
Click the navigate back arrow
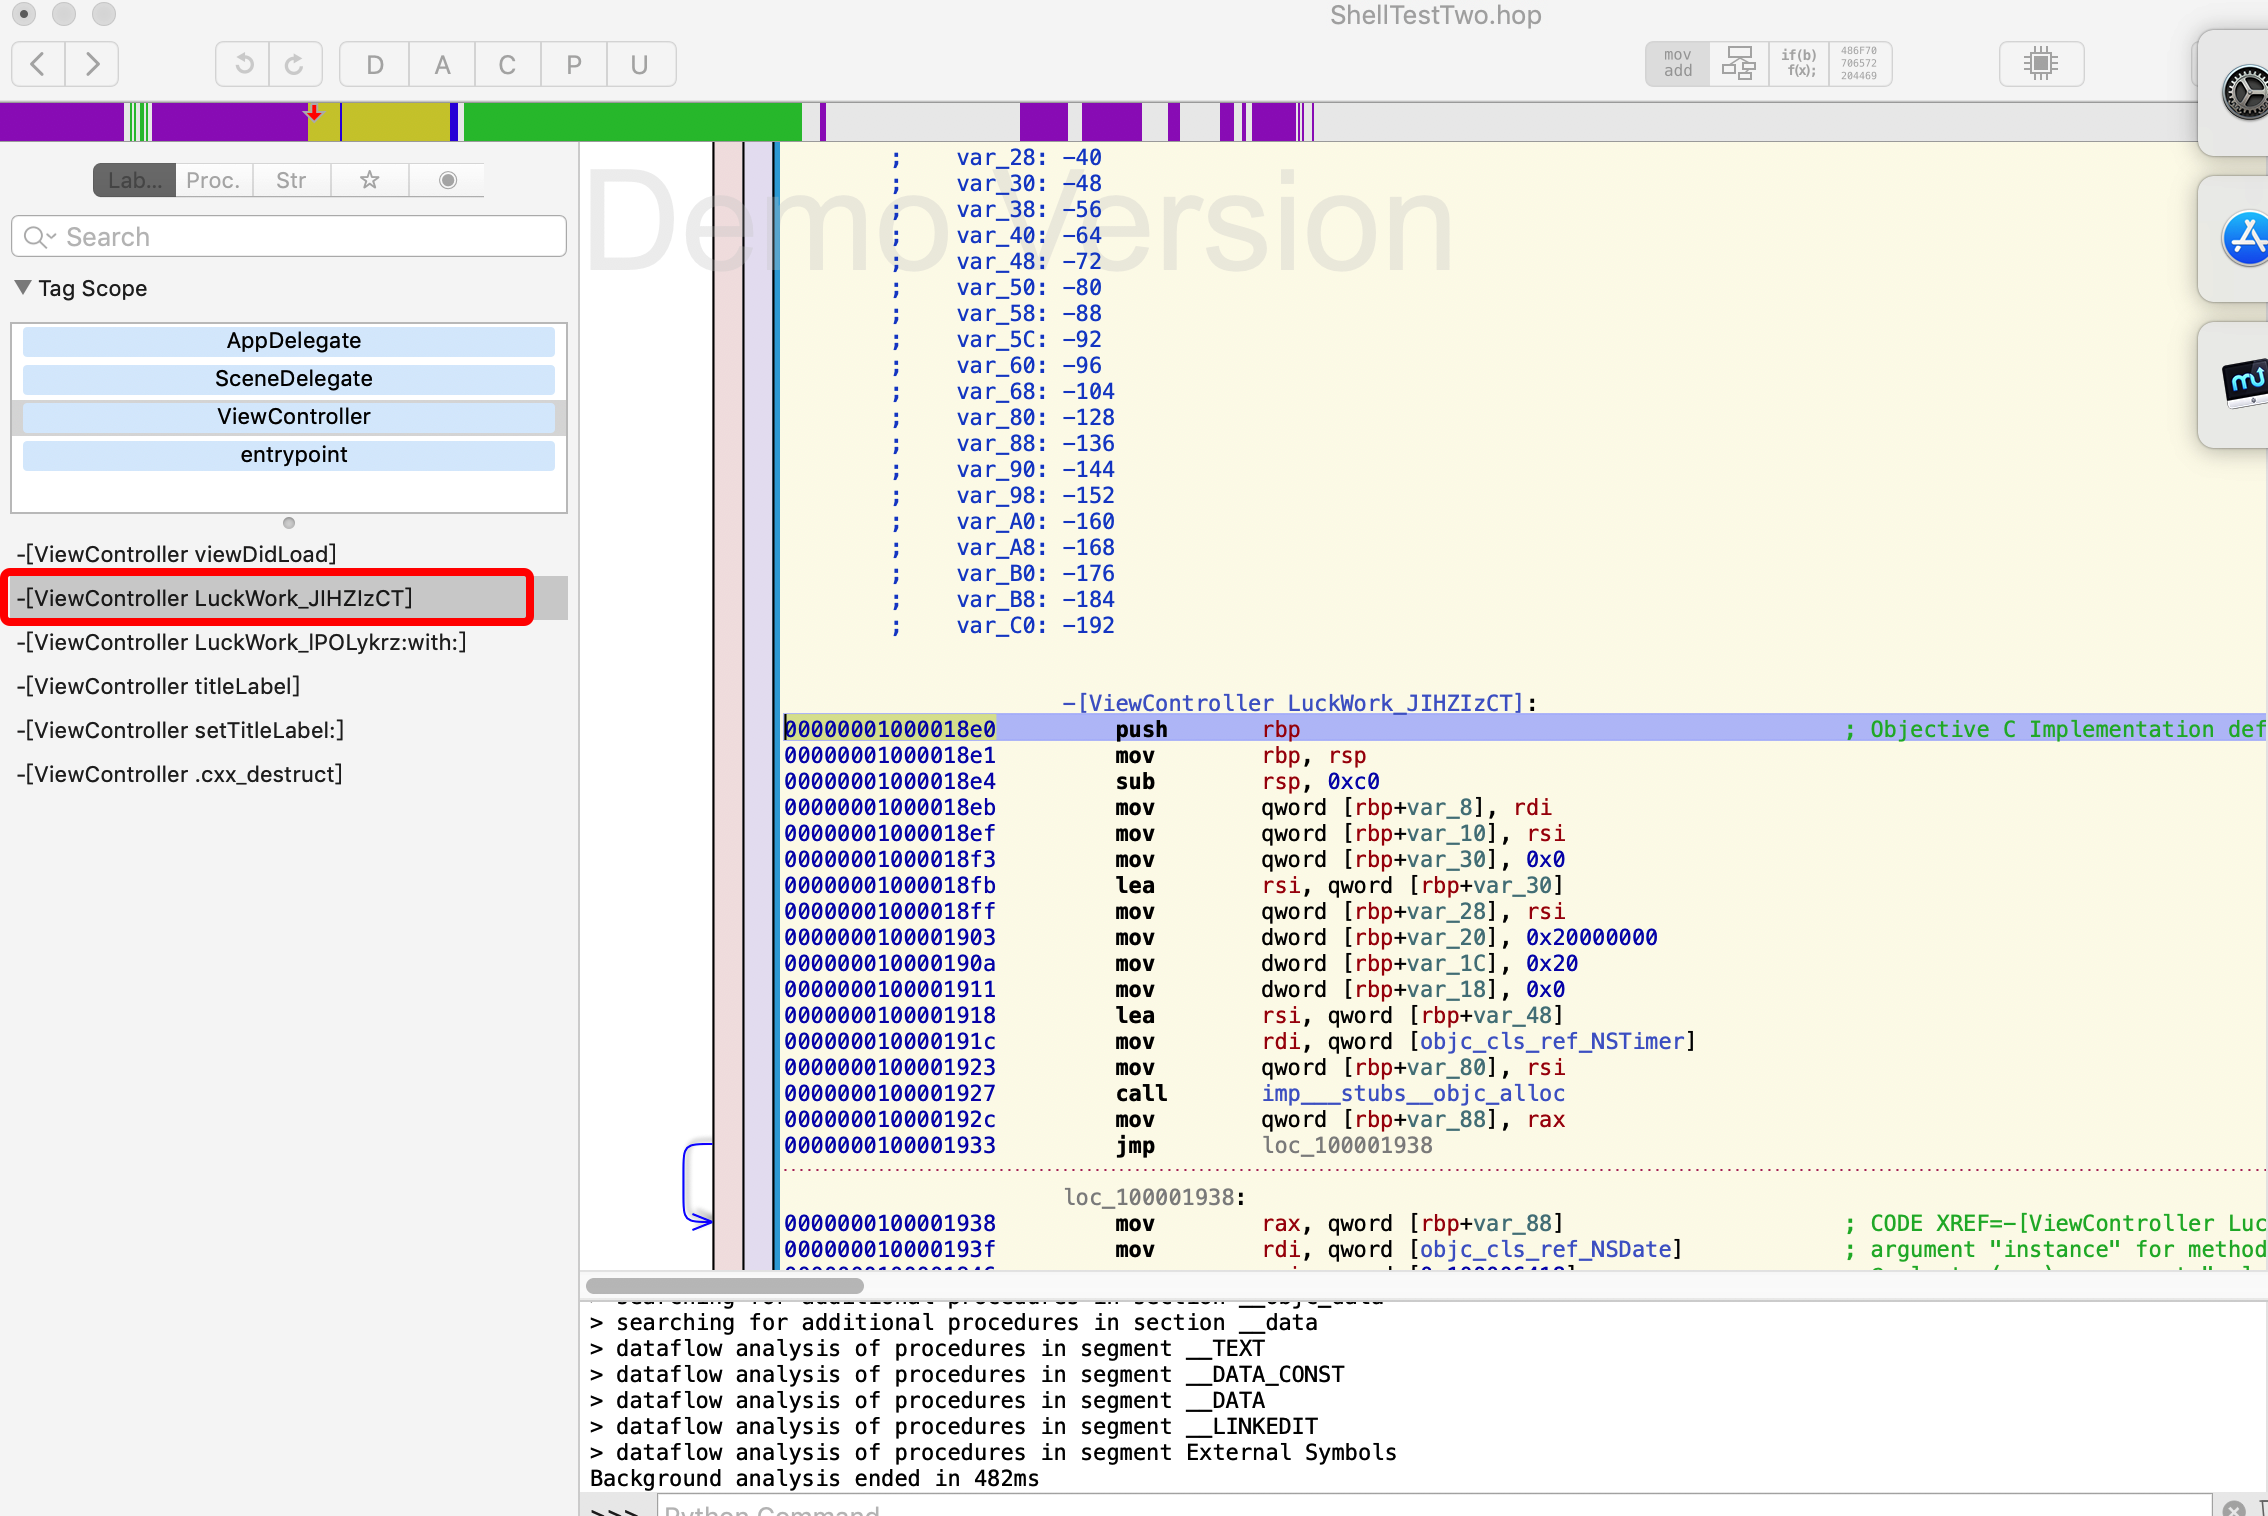pyautogui.click(x=38, y=65)
